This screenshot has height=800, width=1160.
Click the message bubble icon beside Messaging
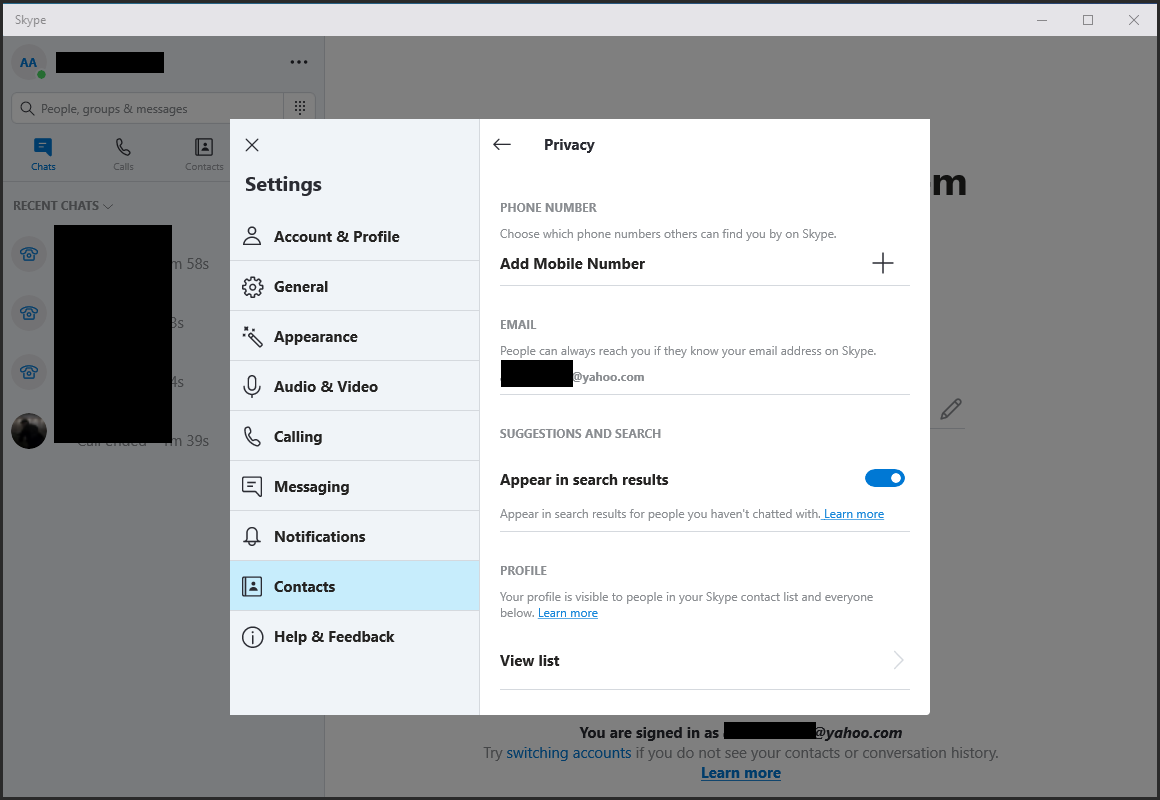[x=252, y=486]
